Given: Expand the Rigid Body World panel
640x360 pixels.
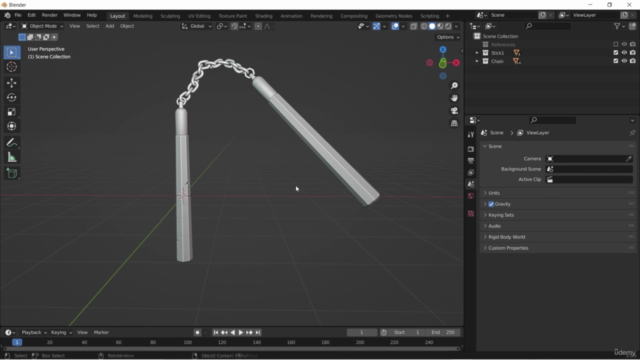Looking at the screenshot, I should 558,237.
